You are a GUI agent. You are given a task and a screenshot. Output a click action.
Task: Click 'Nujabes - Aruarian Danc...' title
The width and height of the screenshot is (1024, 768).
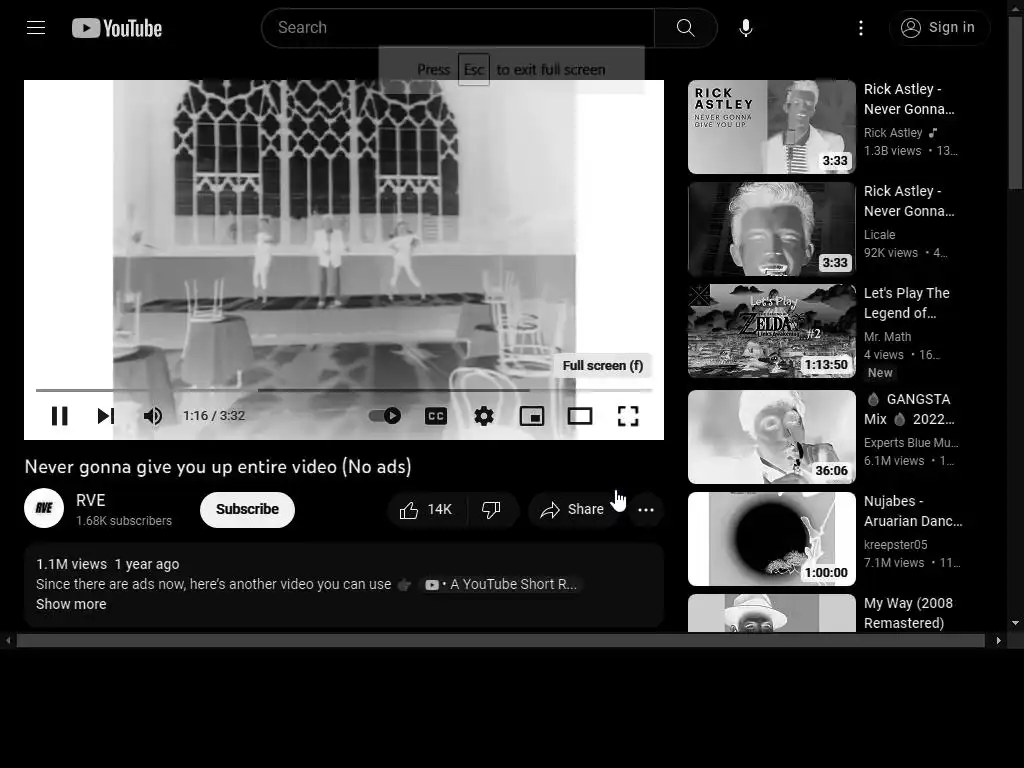click(913, 511)
